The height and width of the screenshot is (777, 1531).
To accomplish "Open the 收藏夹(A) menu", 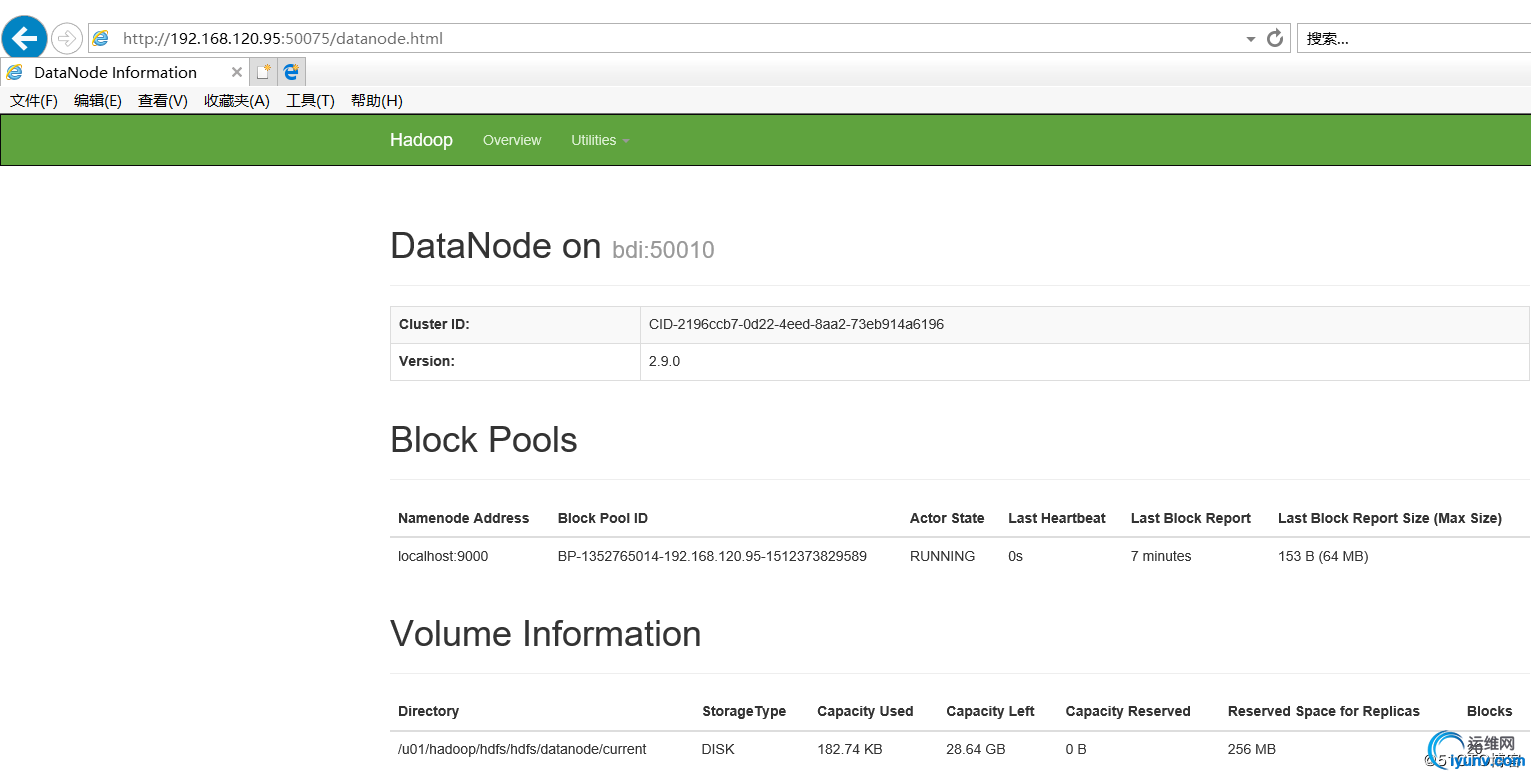I will click(237, 100).
